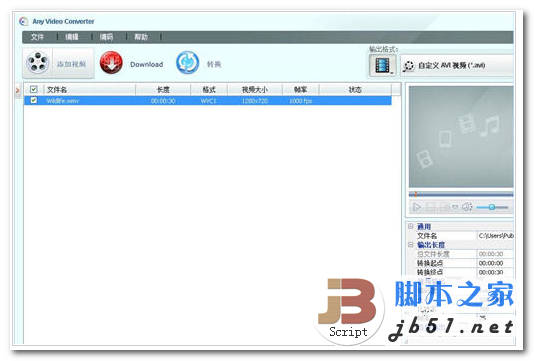Click the 转换起点 value 00:00:00

[x=491, y=263]
